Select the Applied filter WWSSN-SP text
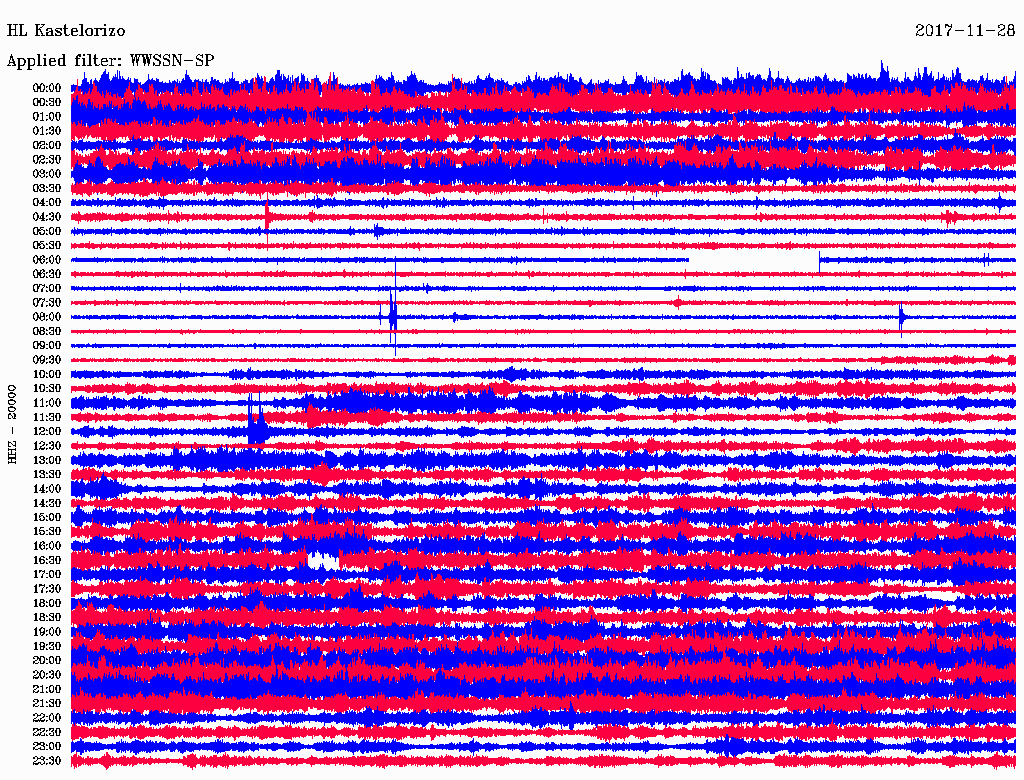 tap(110, 60)
